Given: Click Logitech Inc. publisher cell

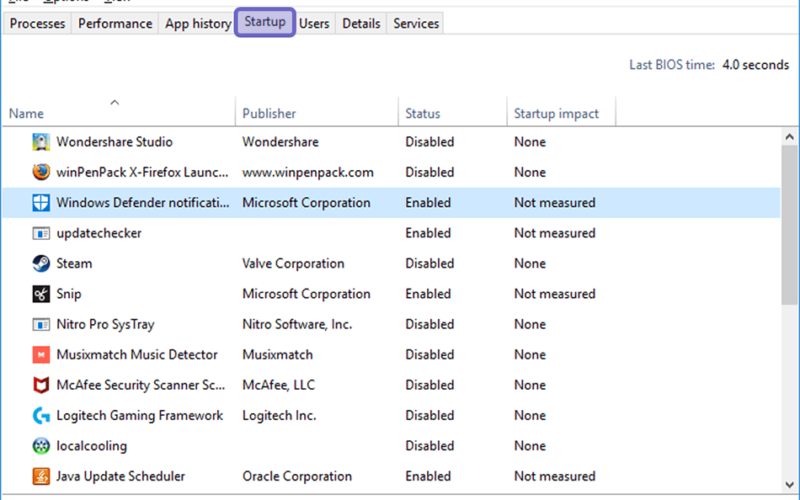Looking at the screenshot, I should click(x=279, y=415).
